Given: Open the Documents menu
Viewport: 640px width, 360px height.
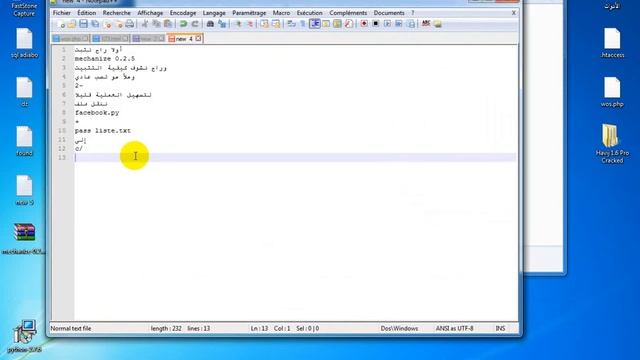Looking at the screenshot, I should [x=389, y=13].
